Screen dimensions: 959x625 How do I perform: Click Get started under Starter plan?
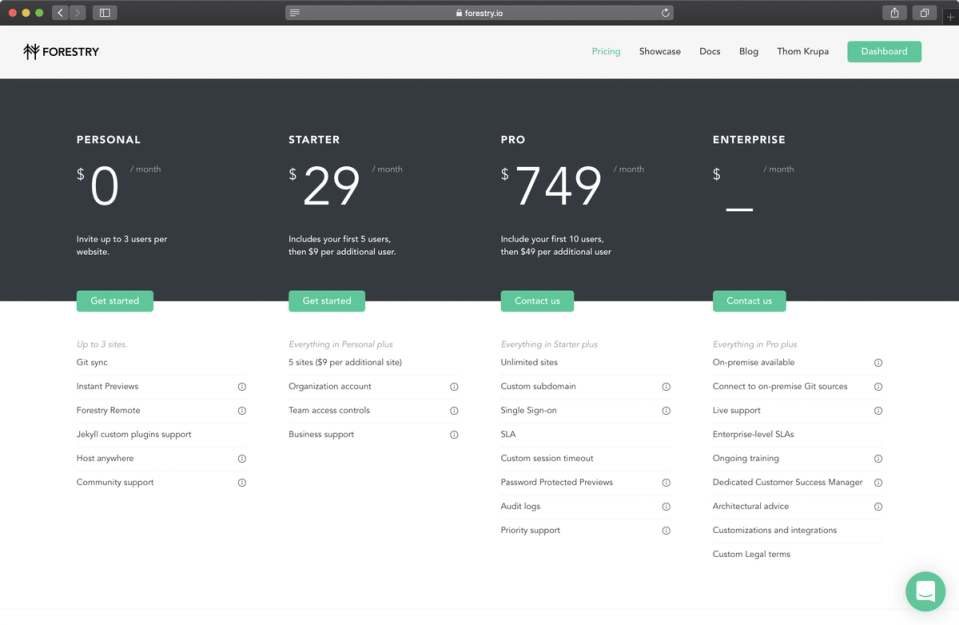(x=327, y=301)
